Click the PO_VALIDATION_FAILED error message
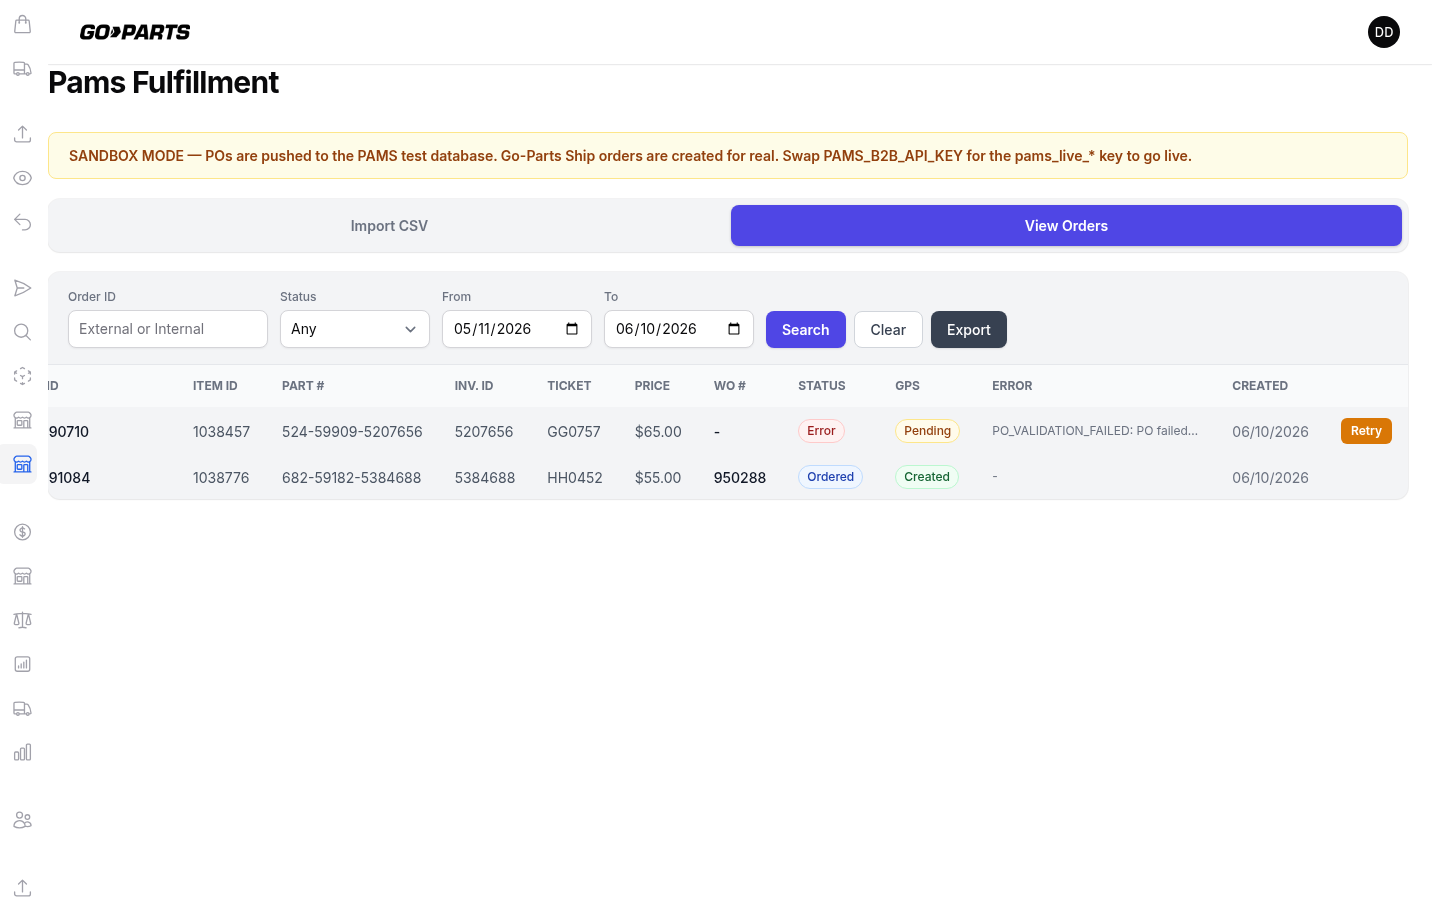This screenshot has width=1440, height=900. click(1095, 431)
